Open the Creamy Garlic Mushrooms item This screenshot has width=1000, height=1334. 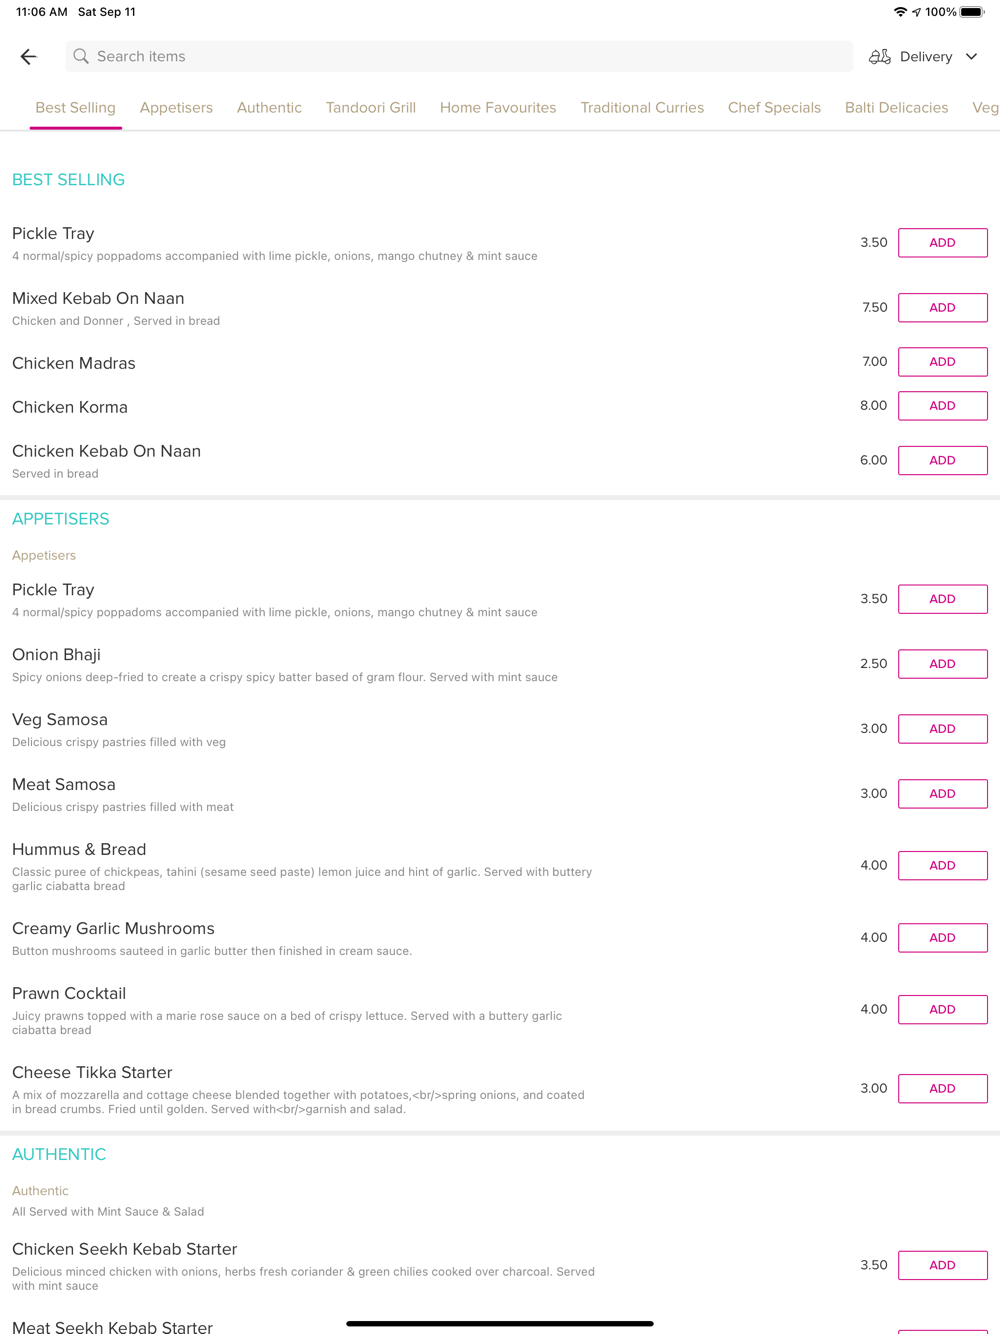coord(114,929)
